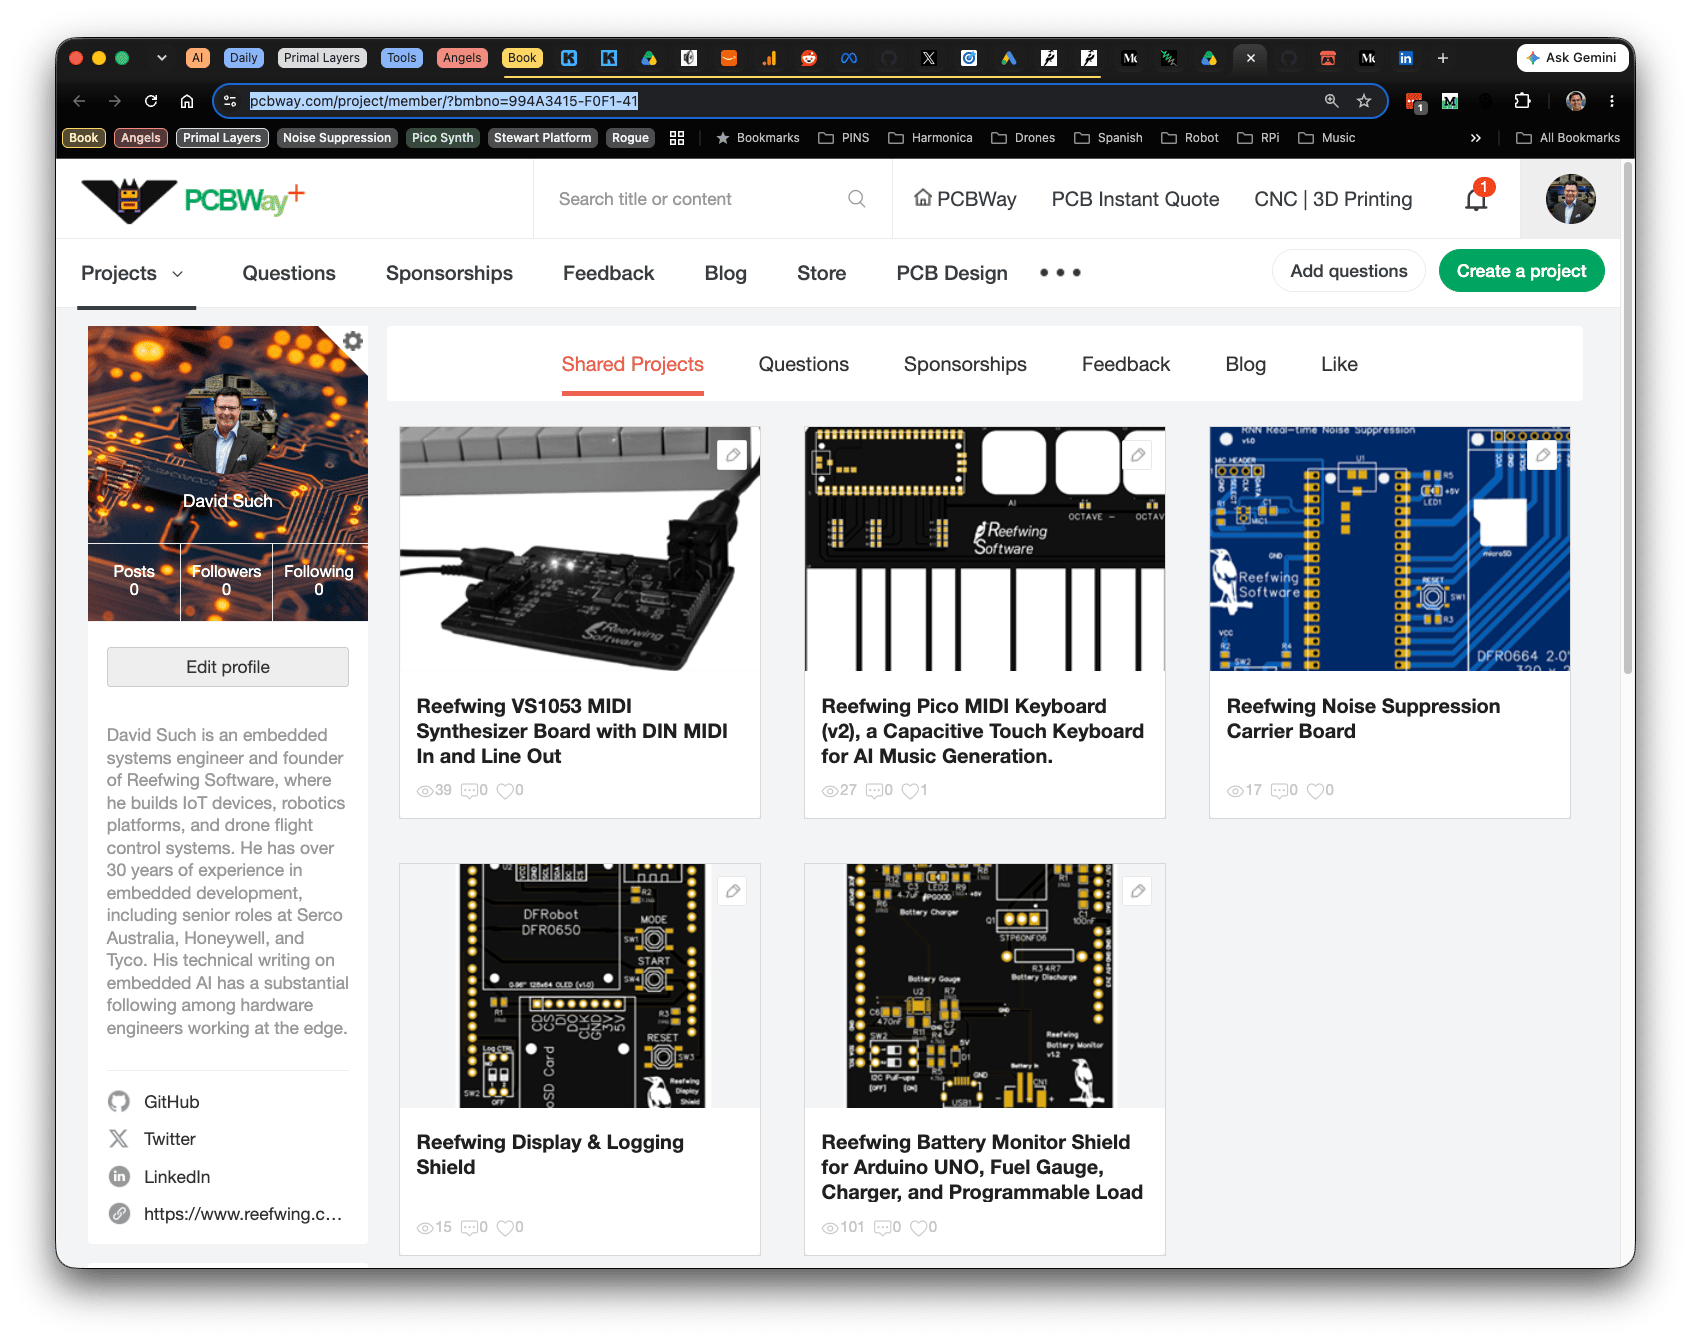Open the Reefwing Noise Suppression Carrier Board title
This screenshot has width=1691, height=1342.
click(x=1363, y=719)
